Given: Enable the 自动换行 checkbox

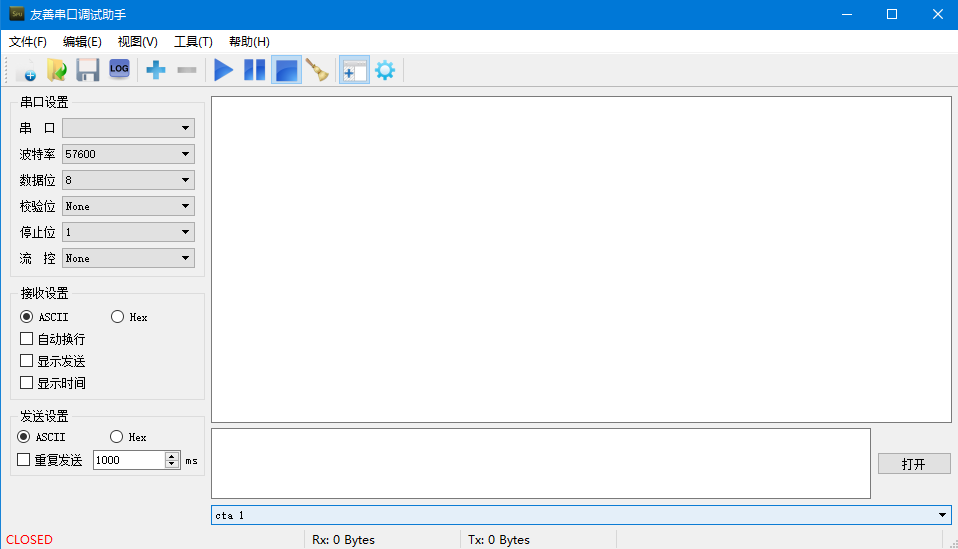Looking at the screenshot, I should 27,339.
